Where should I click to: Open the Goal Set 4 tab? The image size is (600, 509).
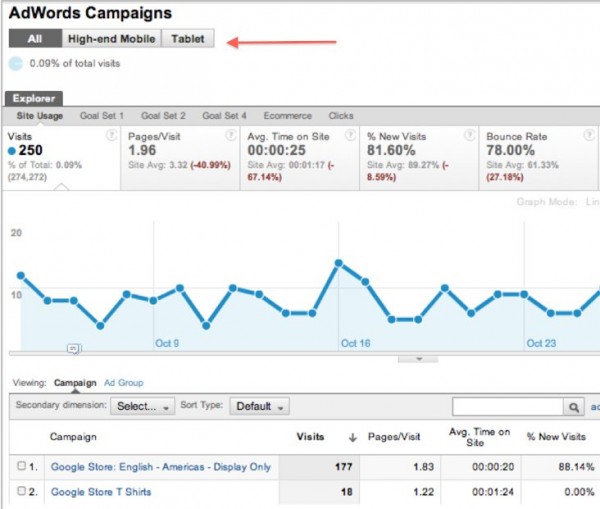tap(224, 116)
